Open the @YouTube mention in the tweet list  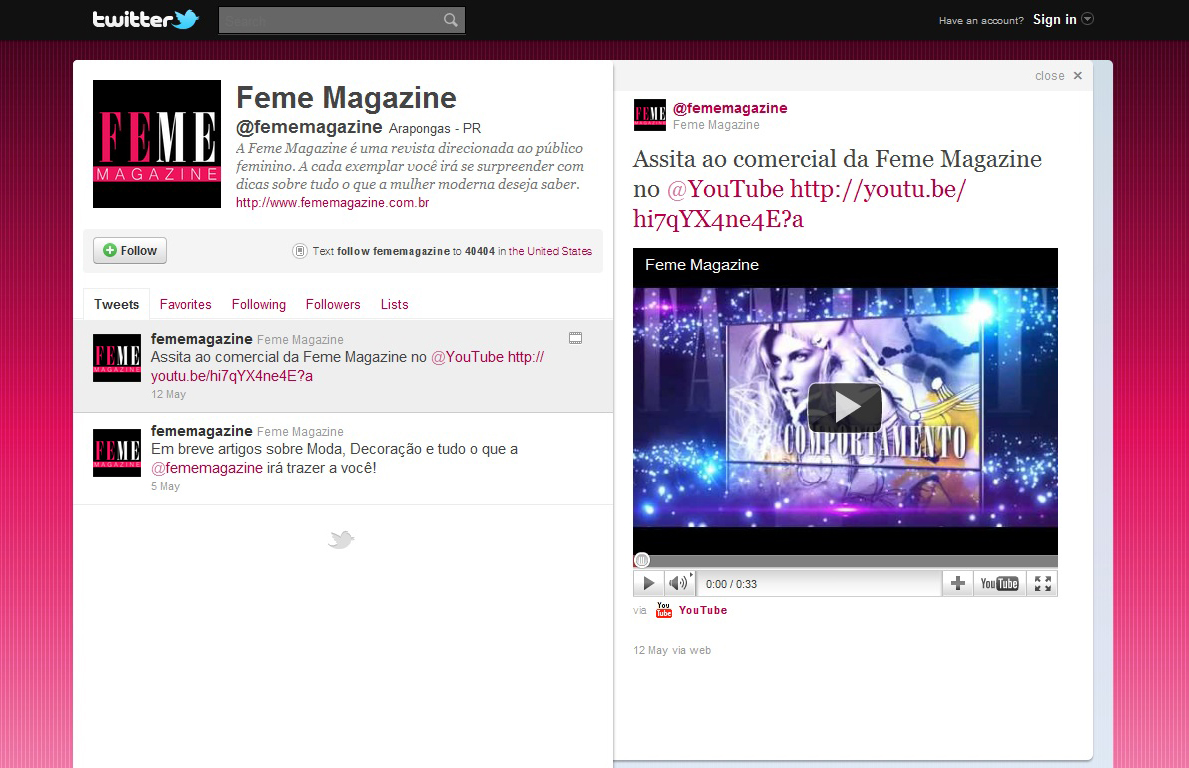click(467, 357)
